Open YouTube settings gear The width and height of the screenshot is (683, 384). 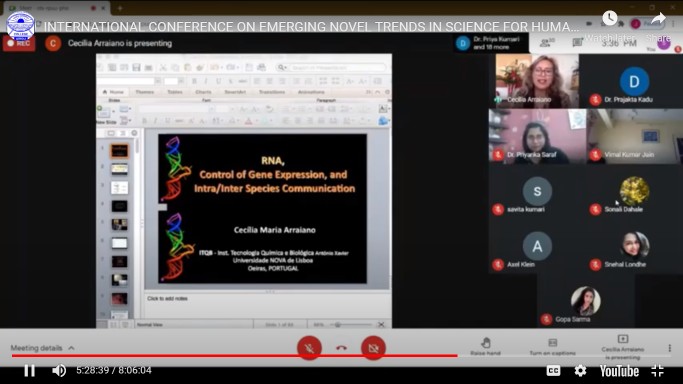point(580,371)
